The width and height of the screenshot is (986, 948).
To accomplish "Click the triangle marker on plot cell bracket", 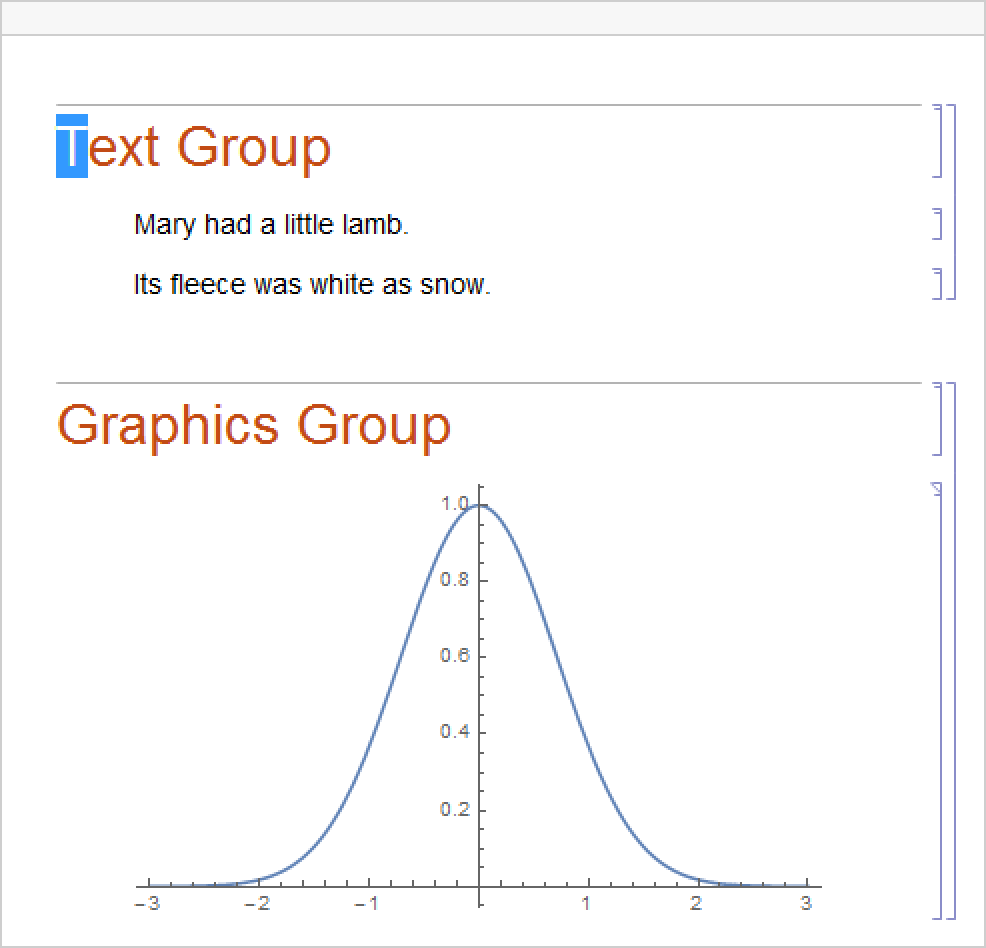I will tap(937, 489).
